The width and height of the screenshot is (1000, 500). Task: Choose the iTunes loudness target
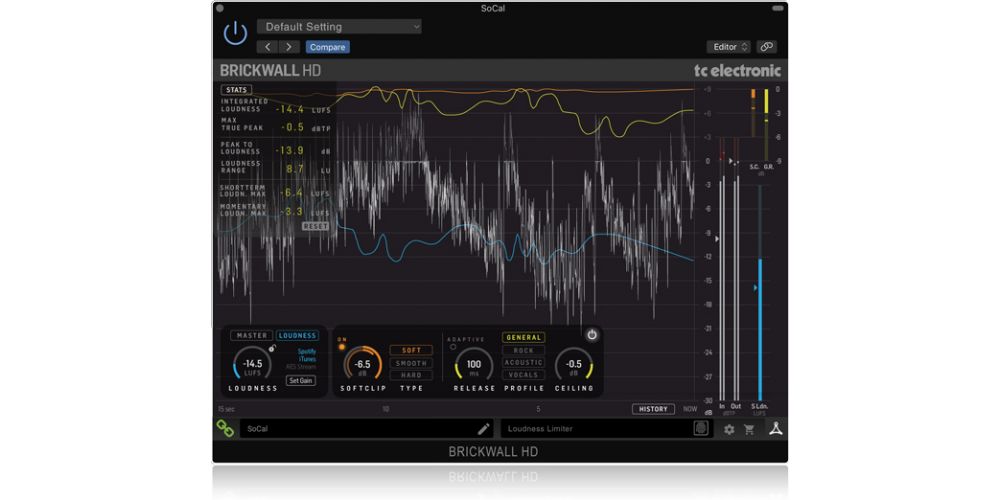pyautogui.click(x=308, y=359)
